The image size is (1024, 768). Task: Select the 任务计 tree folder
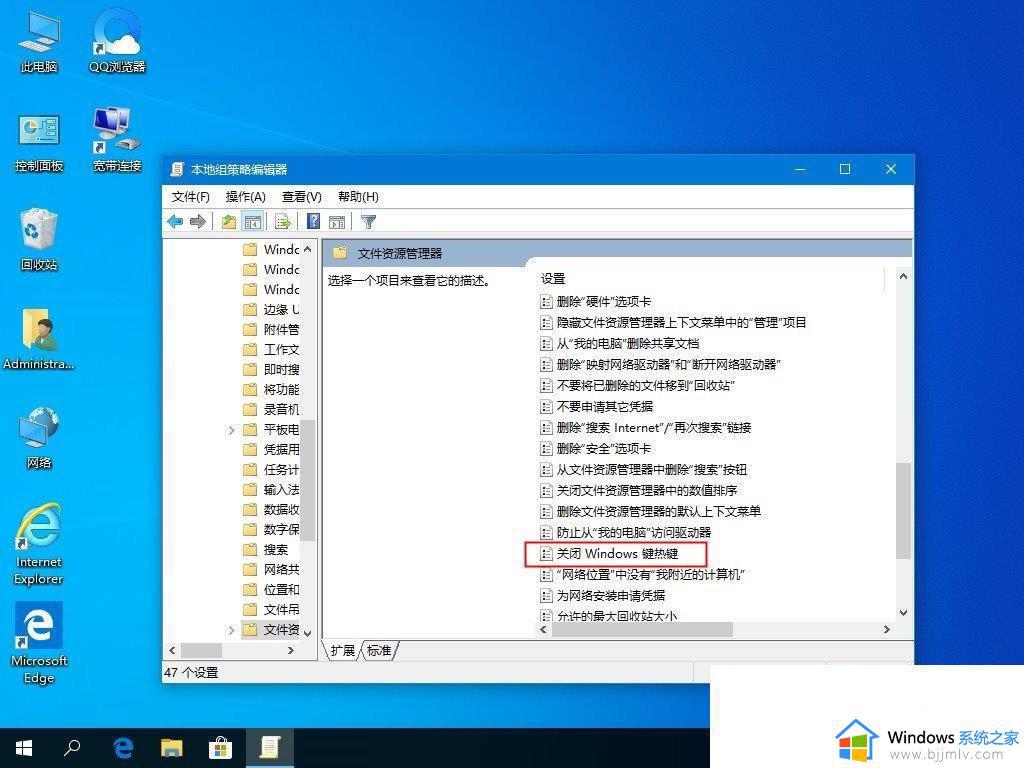(271, 470)
